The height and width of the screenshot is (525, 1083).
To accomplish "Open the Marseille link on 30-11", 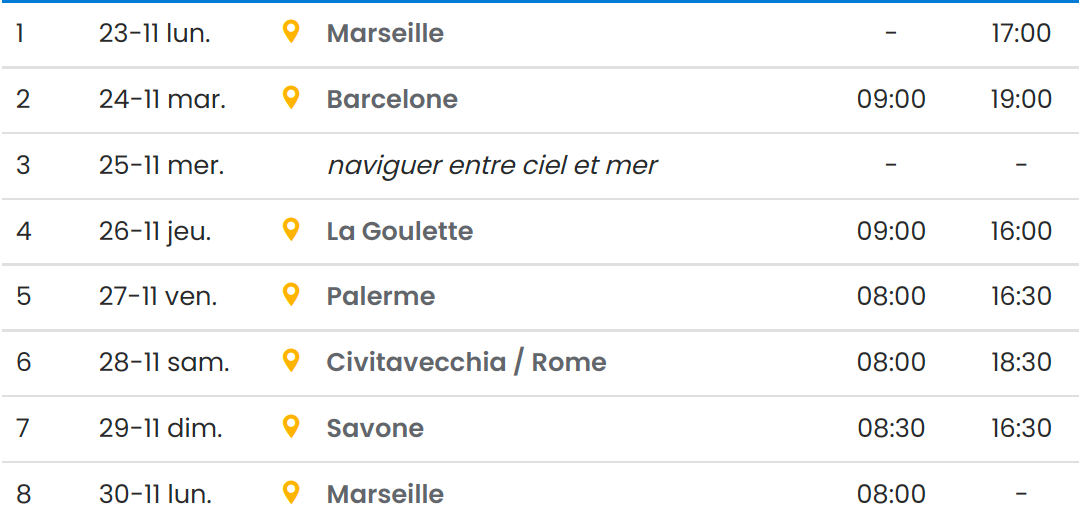I will [385, 494].
